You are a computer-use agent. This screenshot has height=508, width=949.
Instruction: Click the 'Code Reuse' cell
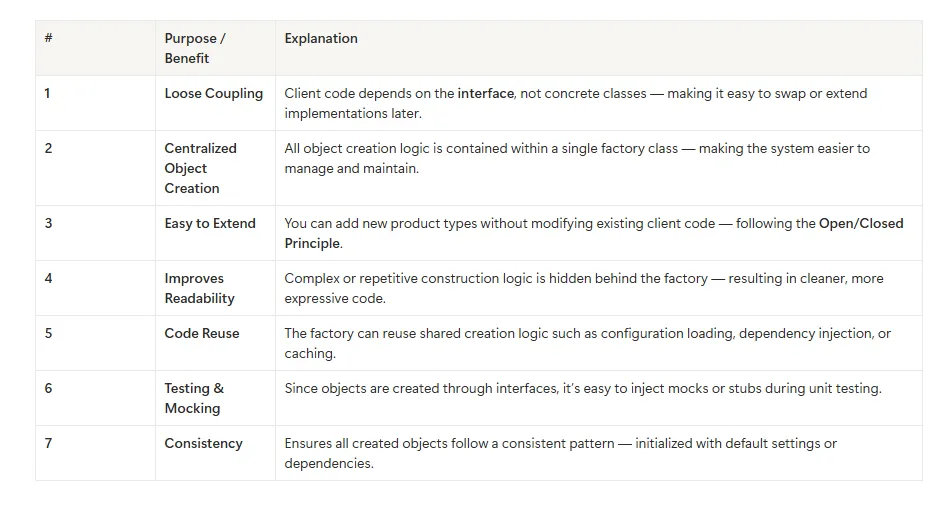215,343
